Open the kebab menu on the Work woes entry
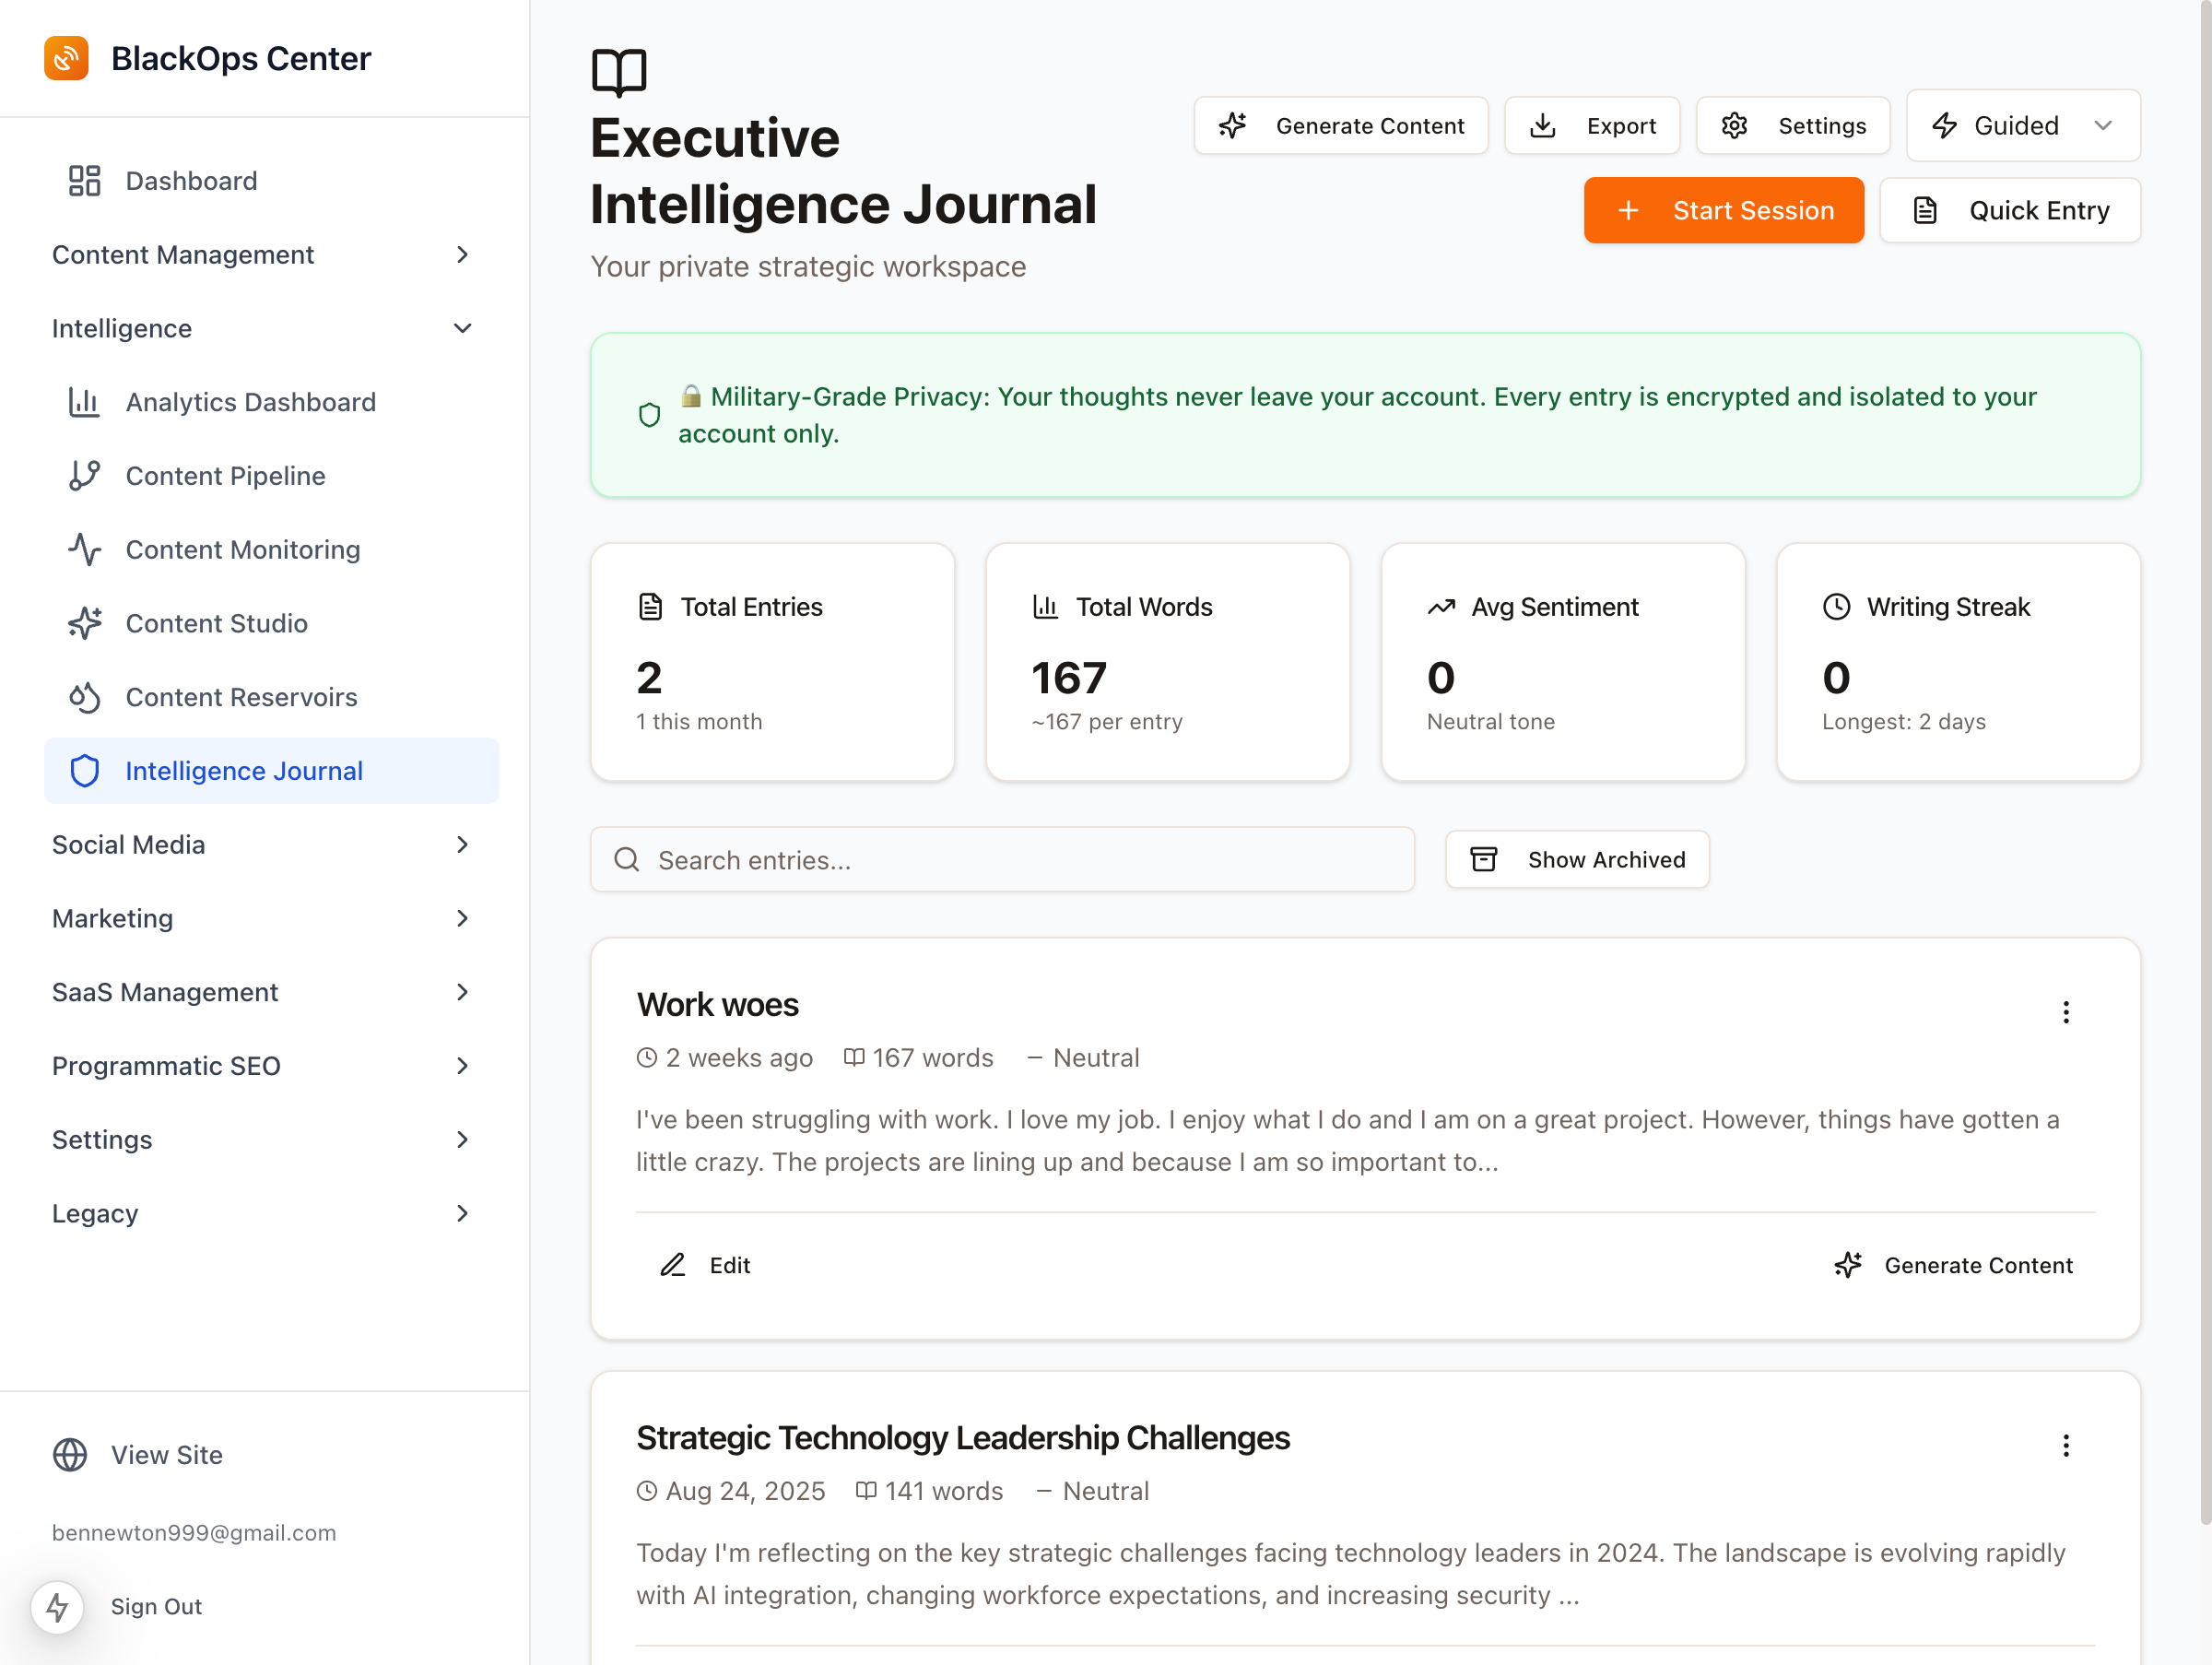This screenshot has width=2212, height=1665. [2066, 1012]
